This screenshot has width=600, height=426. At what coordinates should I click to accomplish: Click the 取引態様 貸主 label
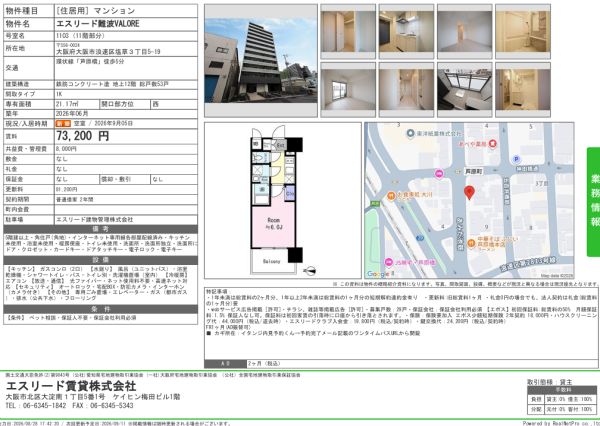coord(549,382)
